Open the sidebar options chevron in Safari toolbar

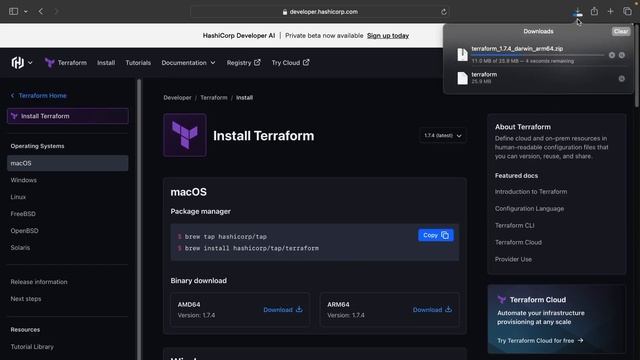(26, 11)
